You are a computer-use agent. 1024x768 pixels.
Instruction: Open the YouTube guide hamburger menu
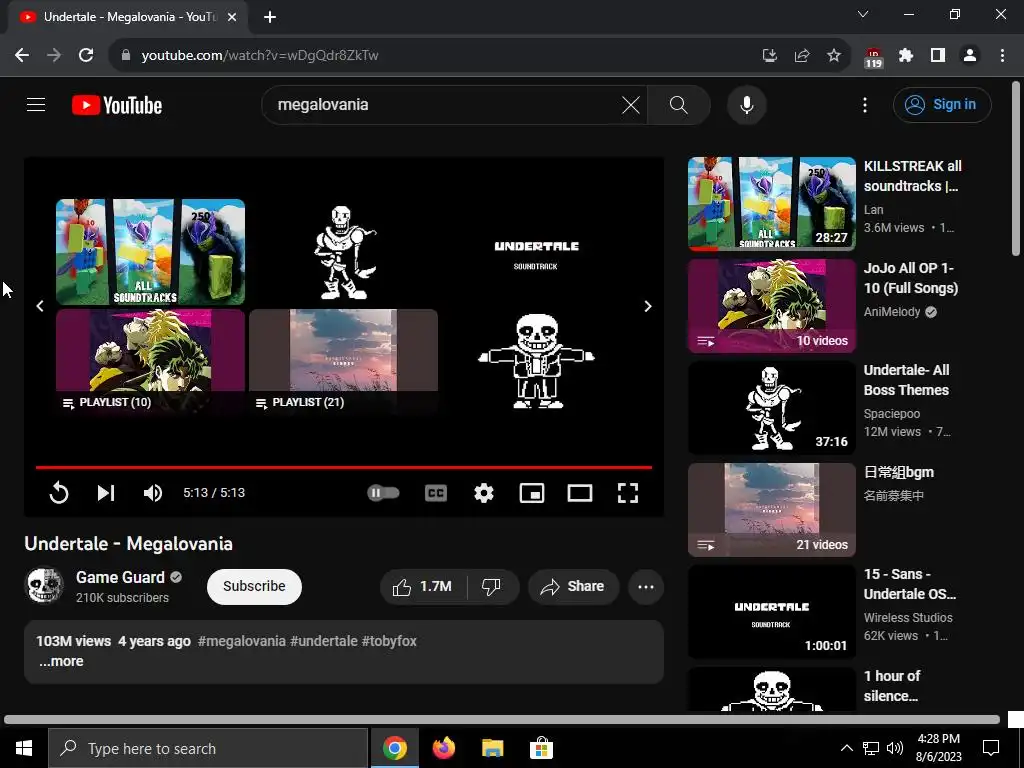pos(36,104)
